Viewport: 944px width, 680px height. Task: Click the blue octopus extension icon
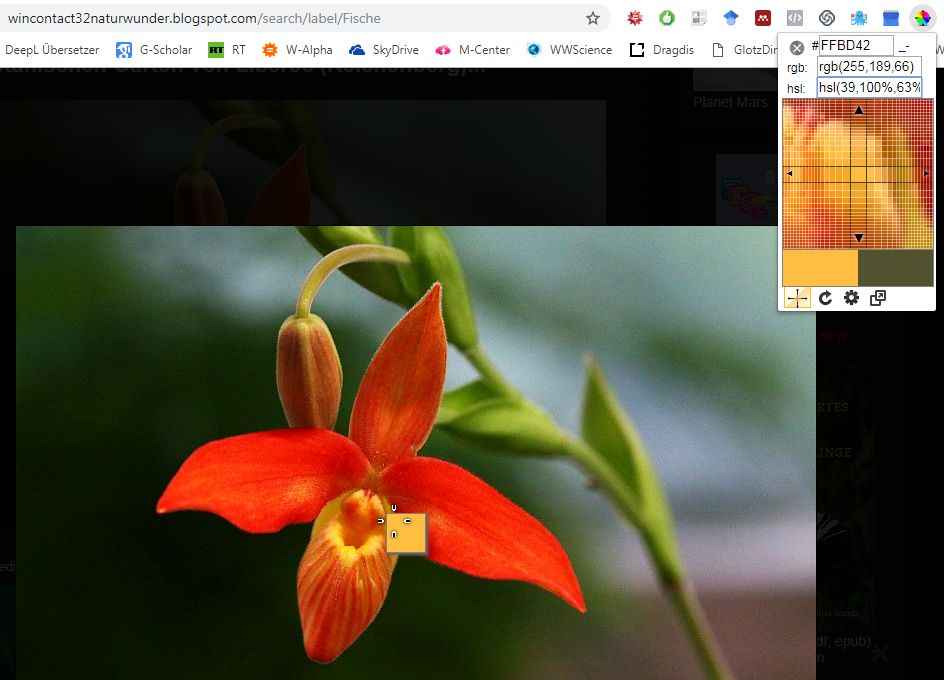[858, 17]
